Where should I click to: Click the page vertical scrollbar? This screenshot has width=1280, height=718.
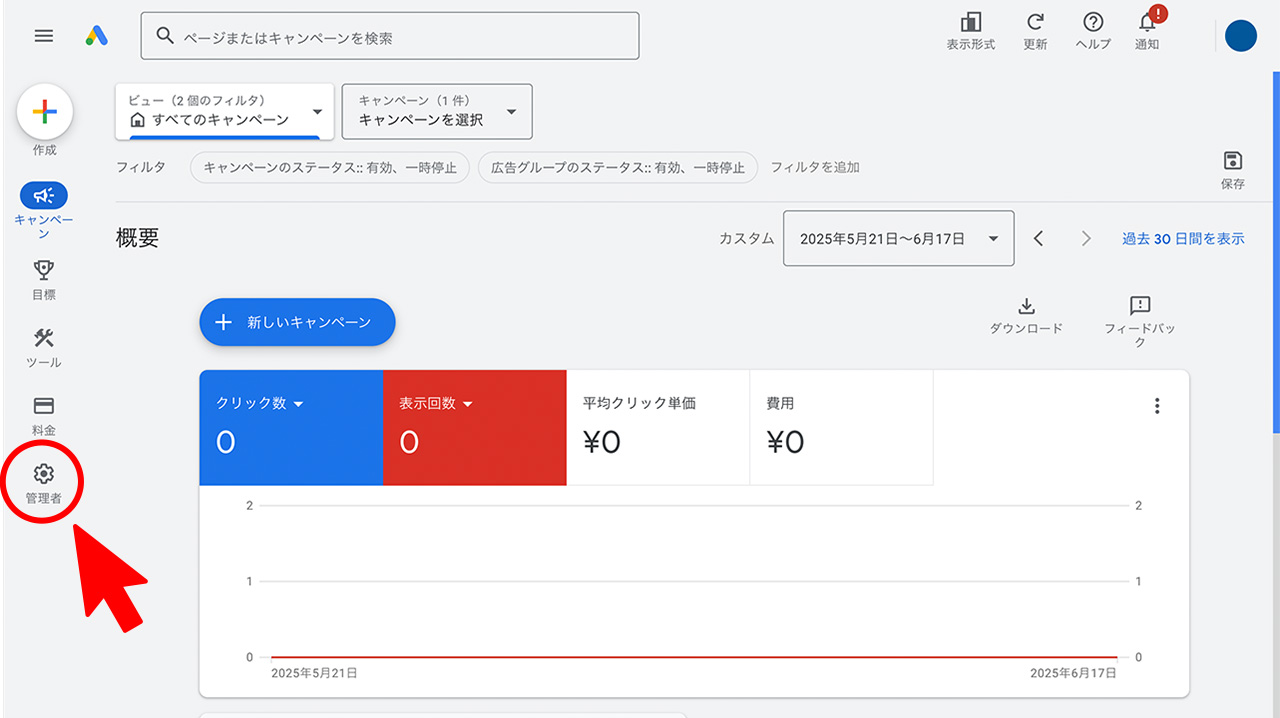point(1276,252)
